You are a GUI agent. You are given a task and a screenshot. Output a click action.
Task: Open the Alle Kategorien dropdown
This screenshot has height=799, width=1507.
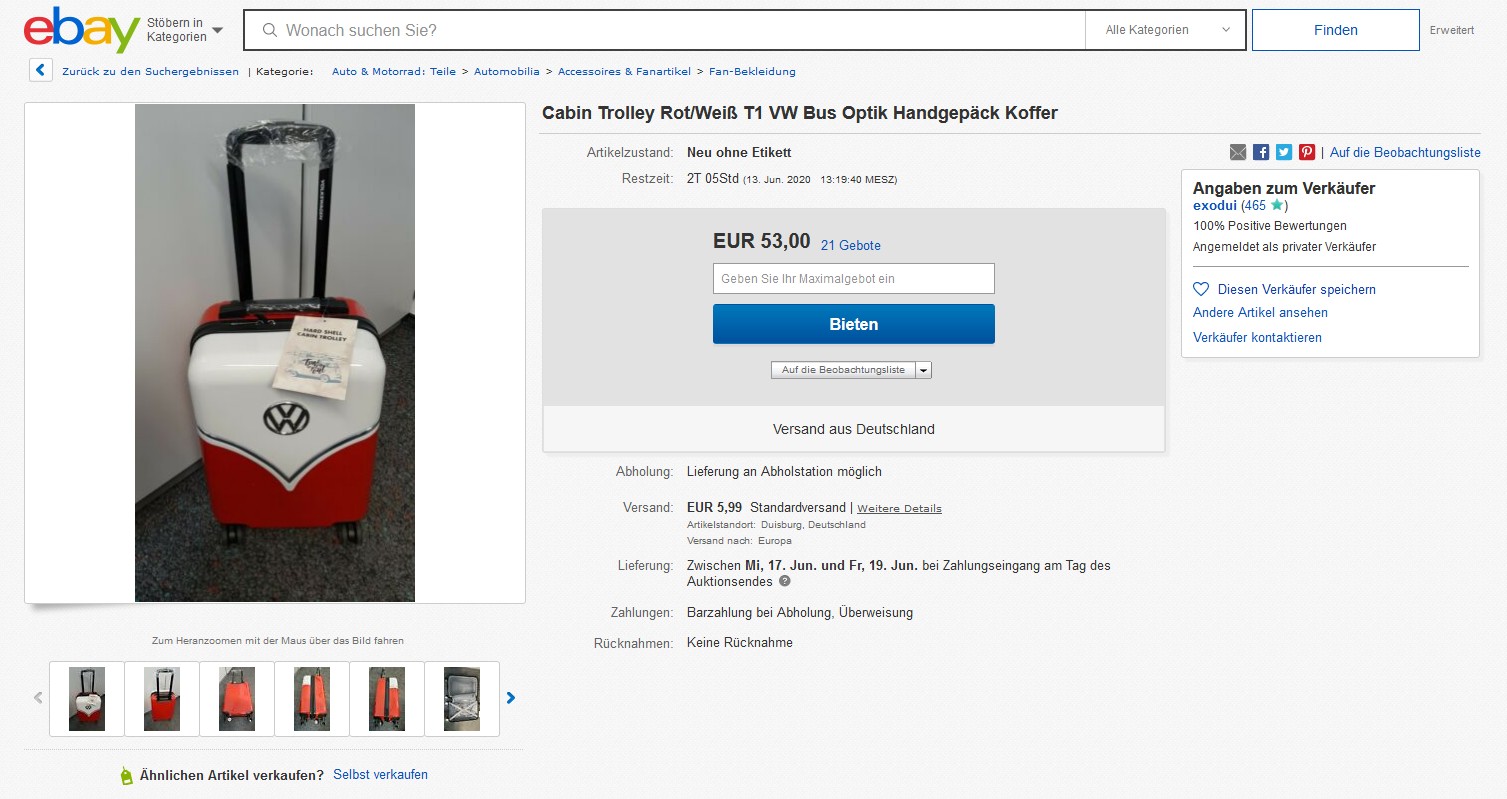(1166, 30)
